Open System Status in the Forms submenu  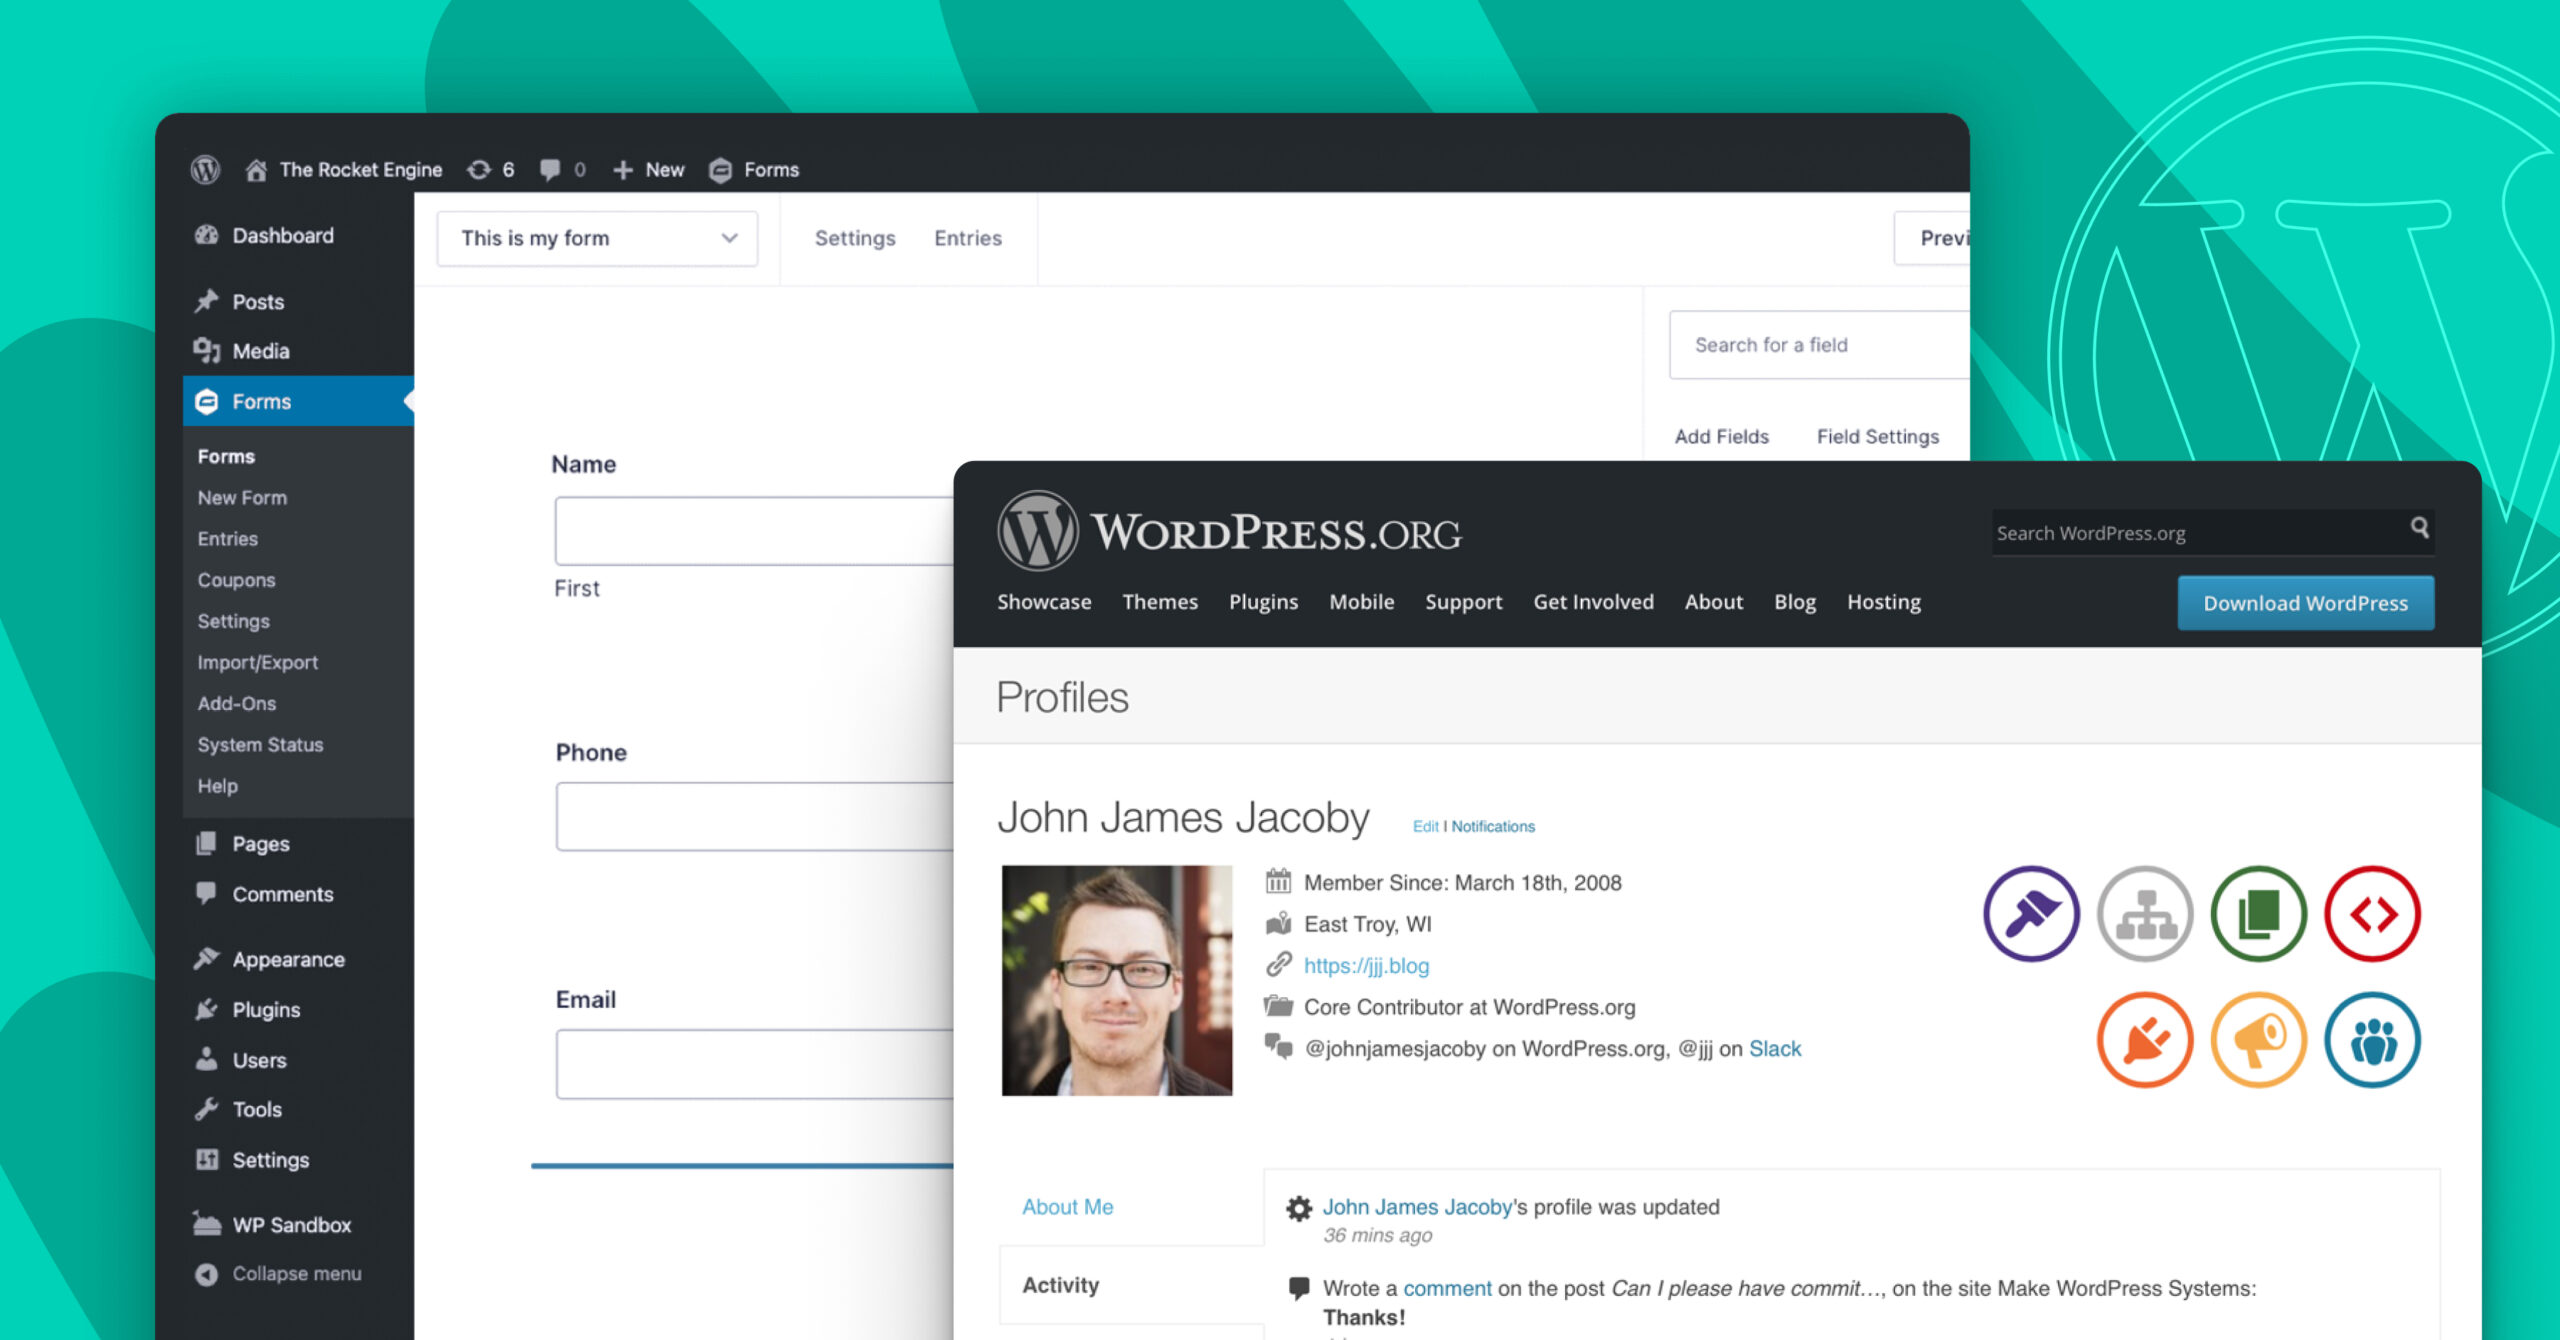(260, 744)
